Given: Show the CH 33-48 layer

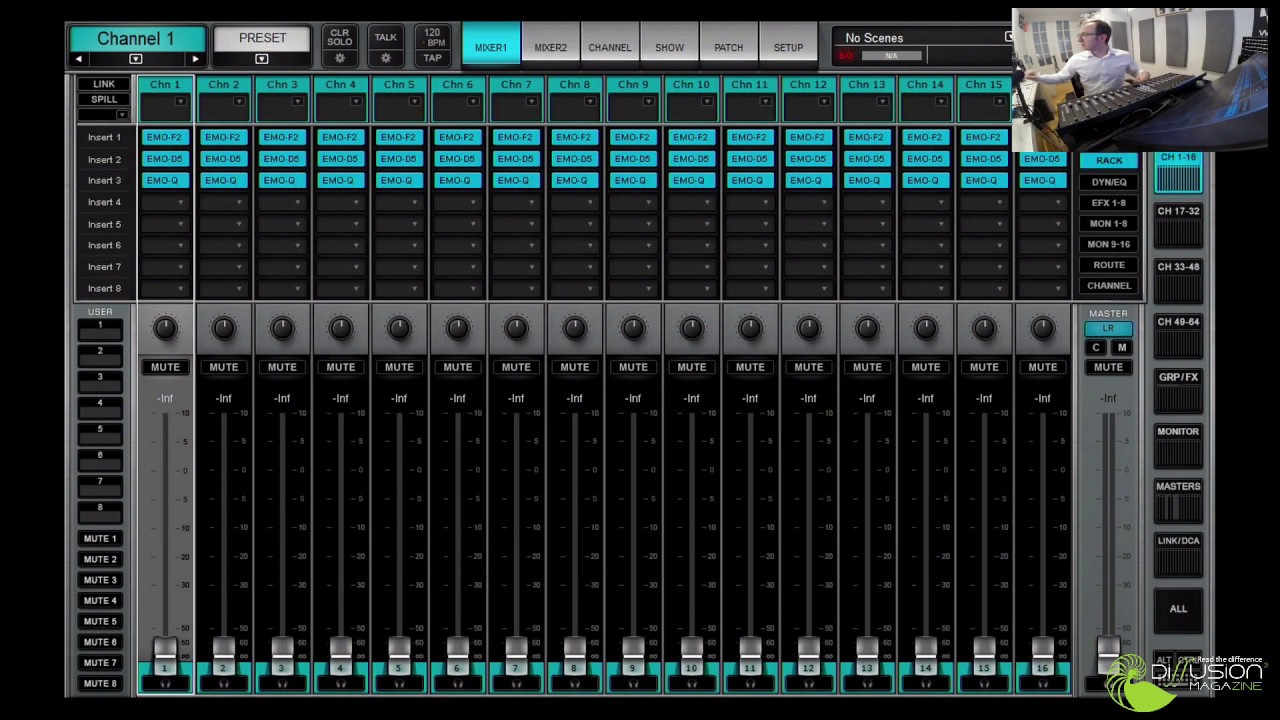Looking at the screenshot, I should coord(1178,282).
